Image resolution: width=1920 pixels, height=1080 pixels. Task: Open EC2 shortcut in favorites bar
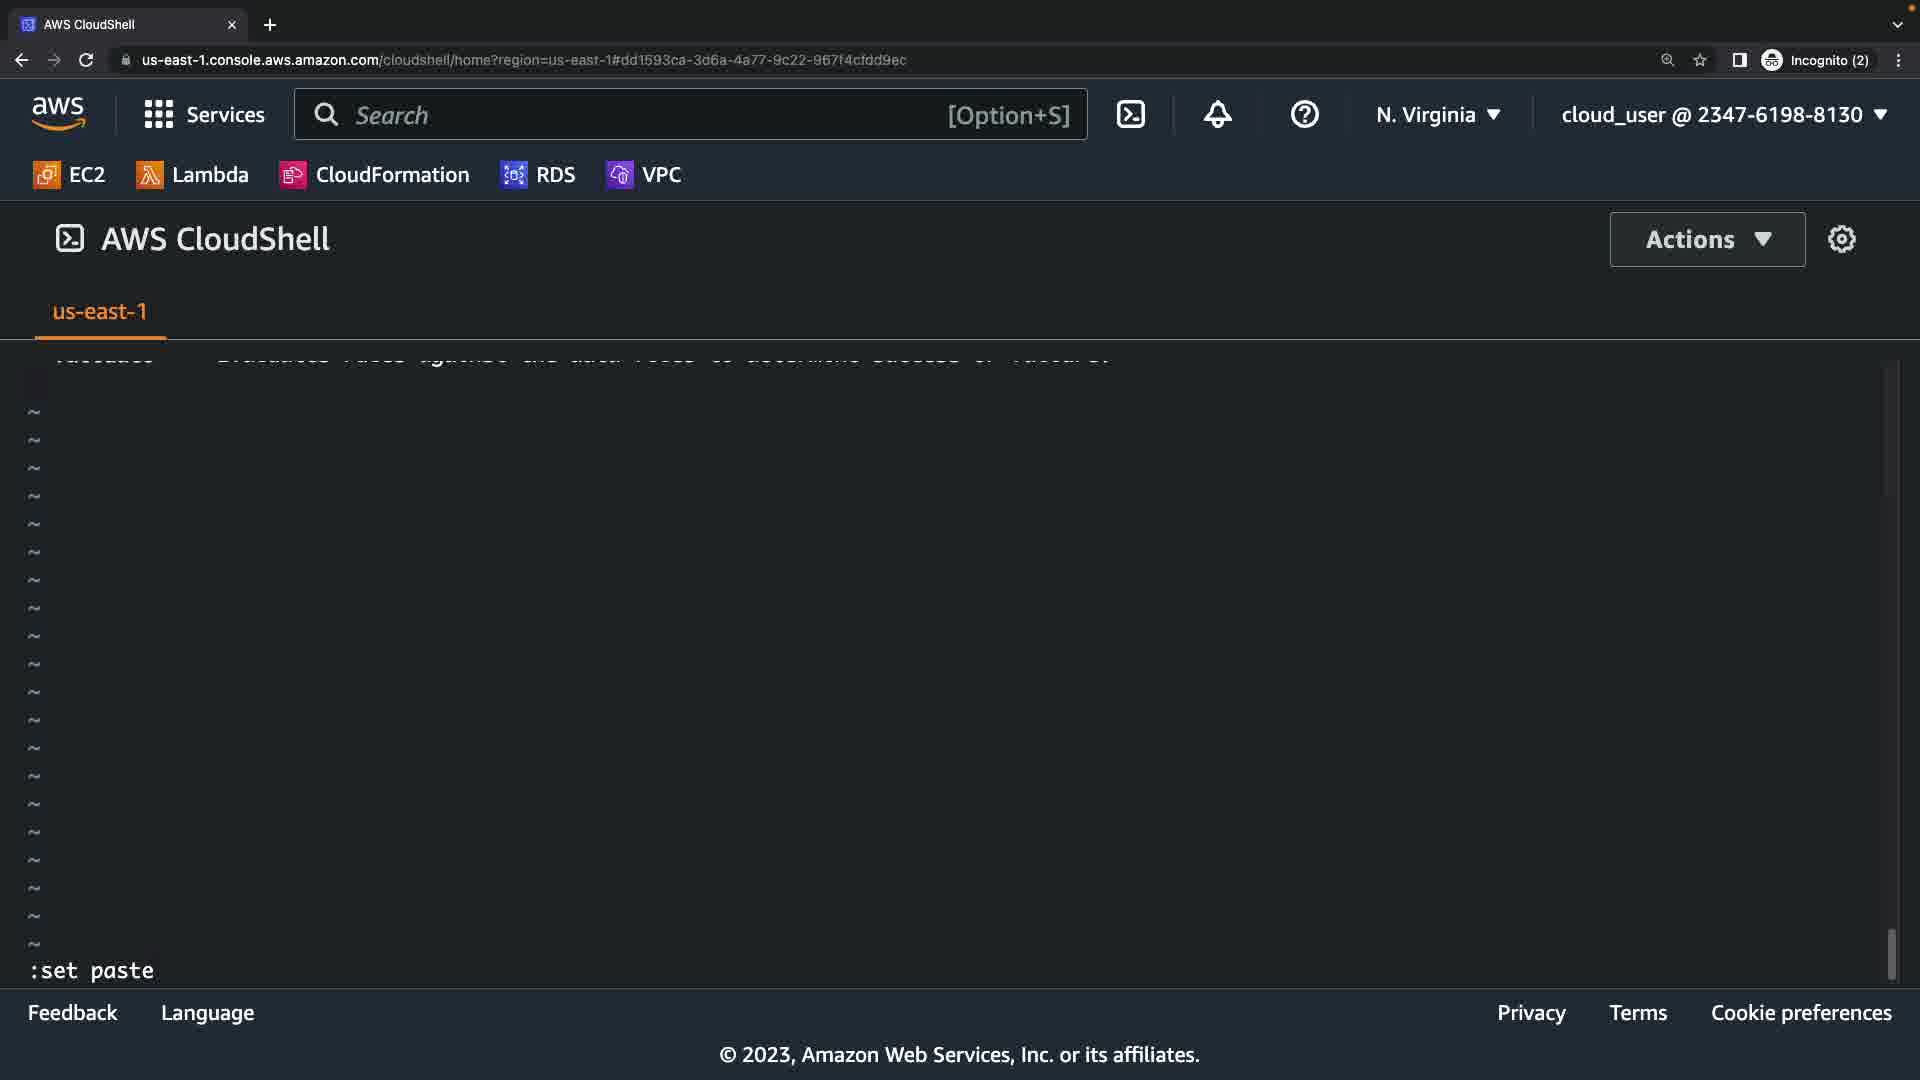[69, 175]
